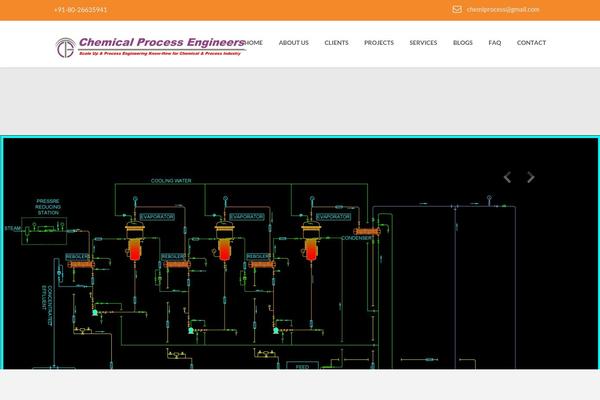
Task: Click the phone number +91-80-26635941
Action: (x=80, y=9)
